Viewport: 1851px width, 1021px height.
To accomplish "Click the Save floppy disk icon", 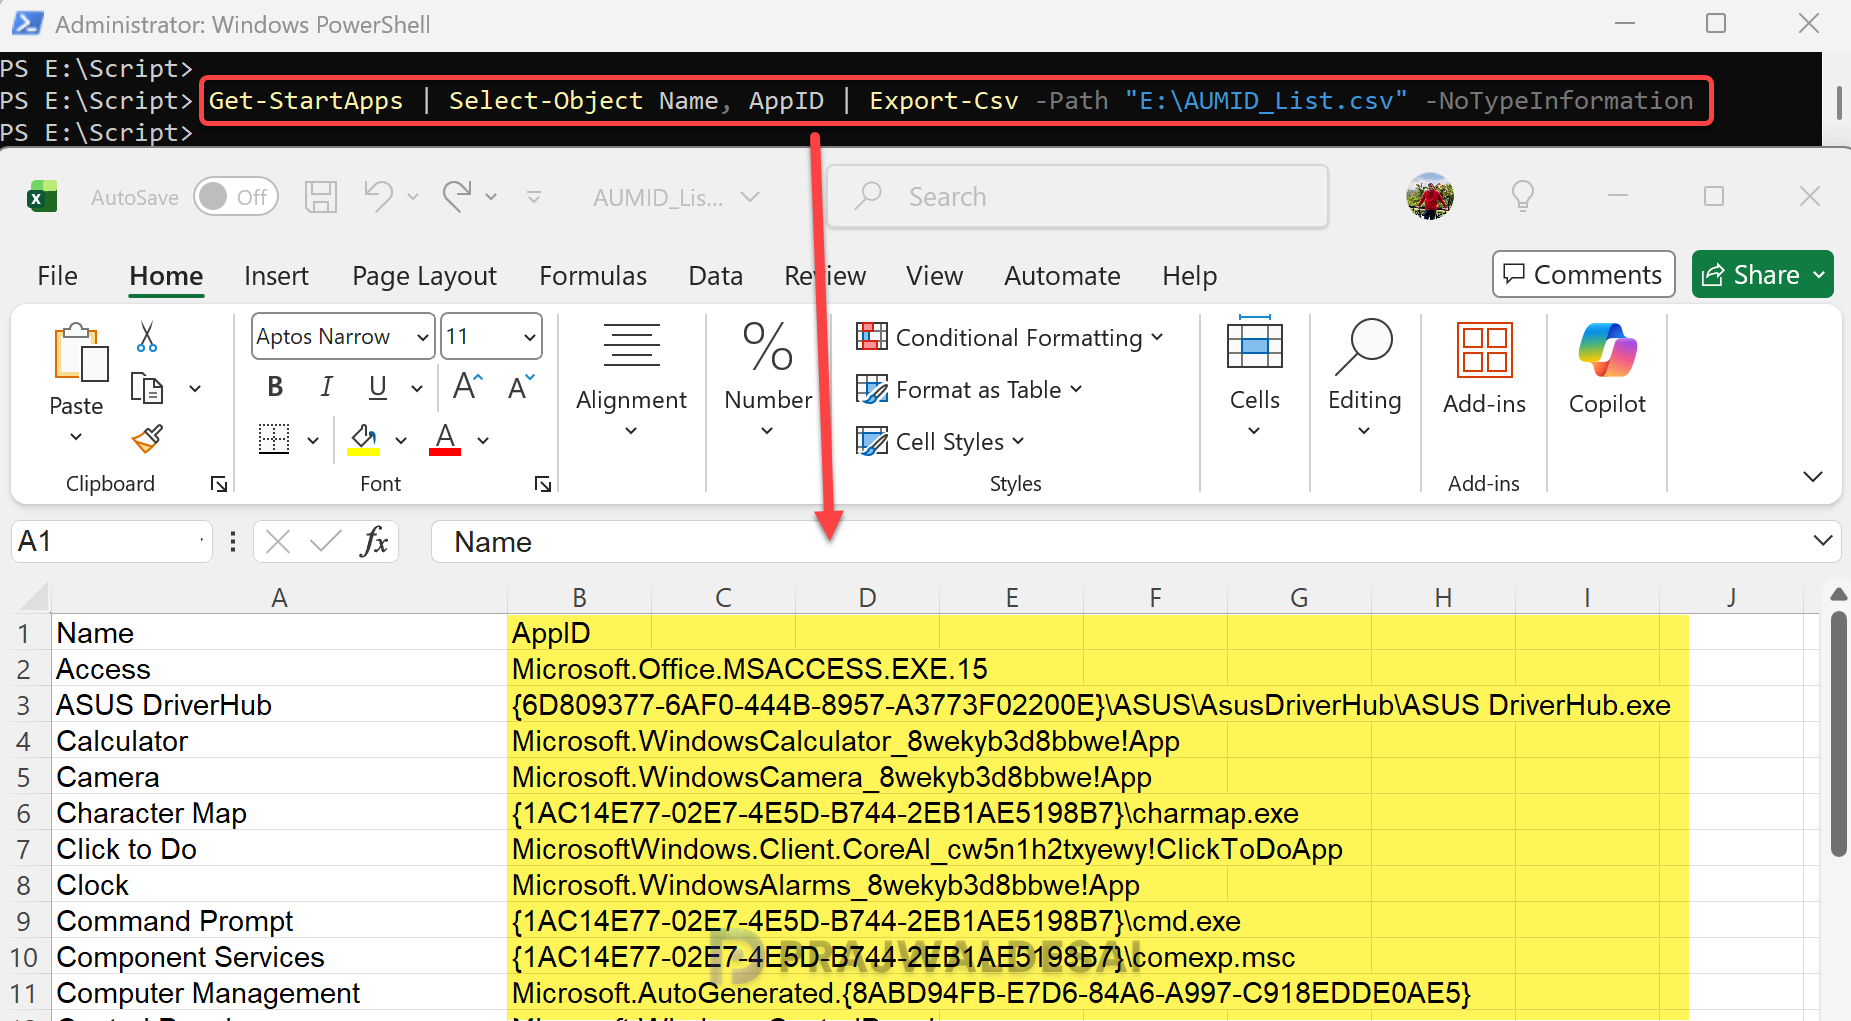I will click(x=321, y=197).
